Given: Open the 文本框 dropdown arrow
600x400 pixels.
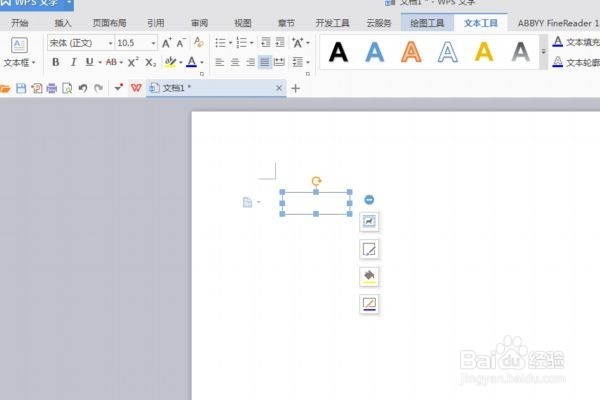Looking at the screenshot, I should click(x=34, y=62).
